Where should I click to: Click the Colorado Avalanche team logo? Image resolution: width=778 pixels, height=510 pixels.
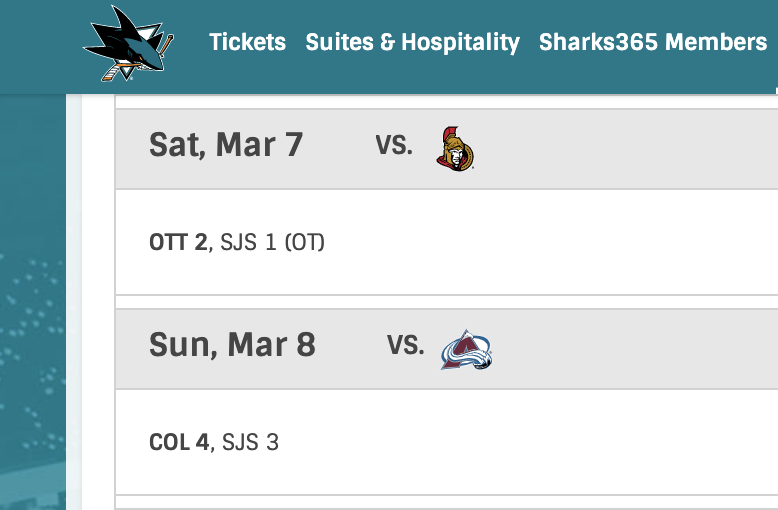pyautogui.click(x=466, y=349)
